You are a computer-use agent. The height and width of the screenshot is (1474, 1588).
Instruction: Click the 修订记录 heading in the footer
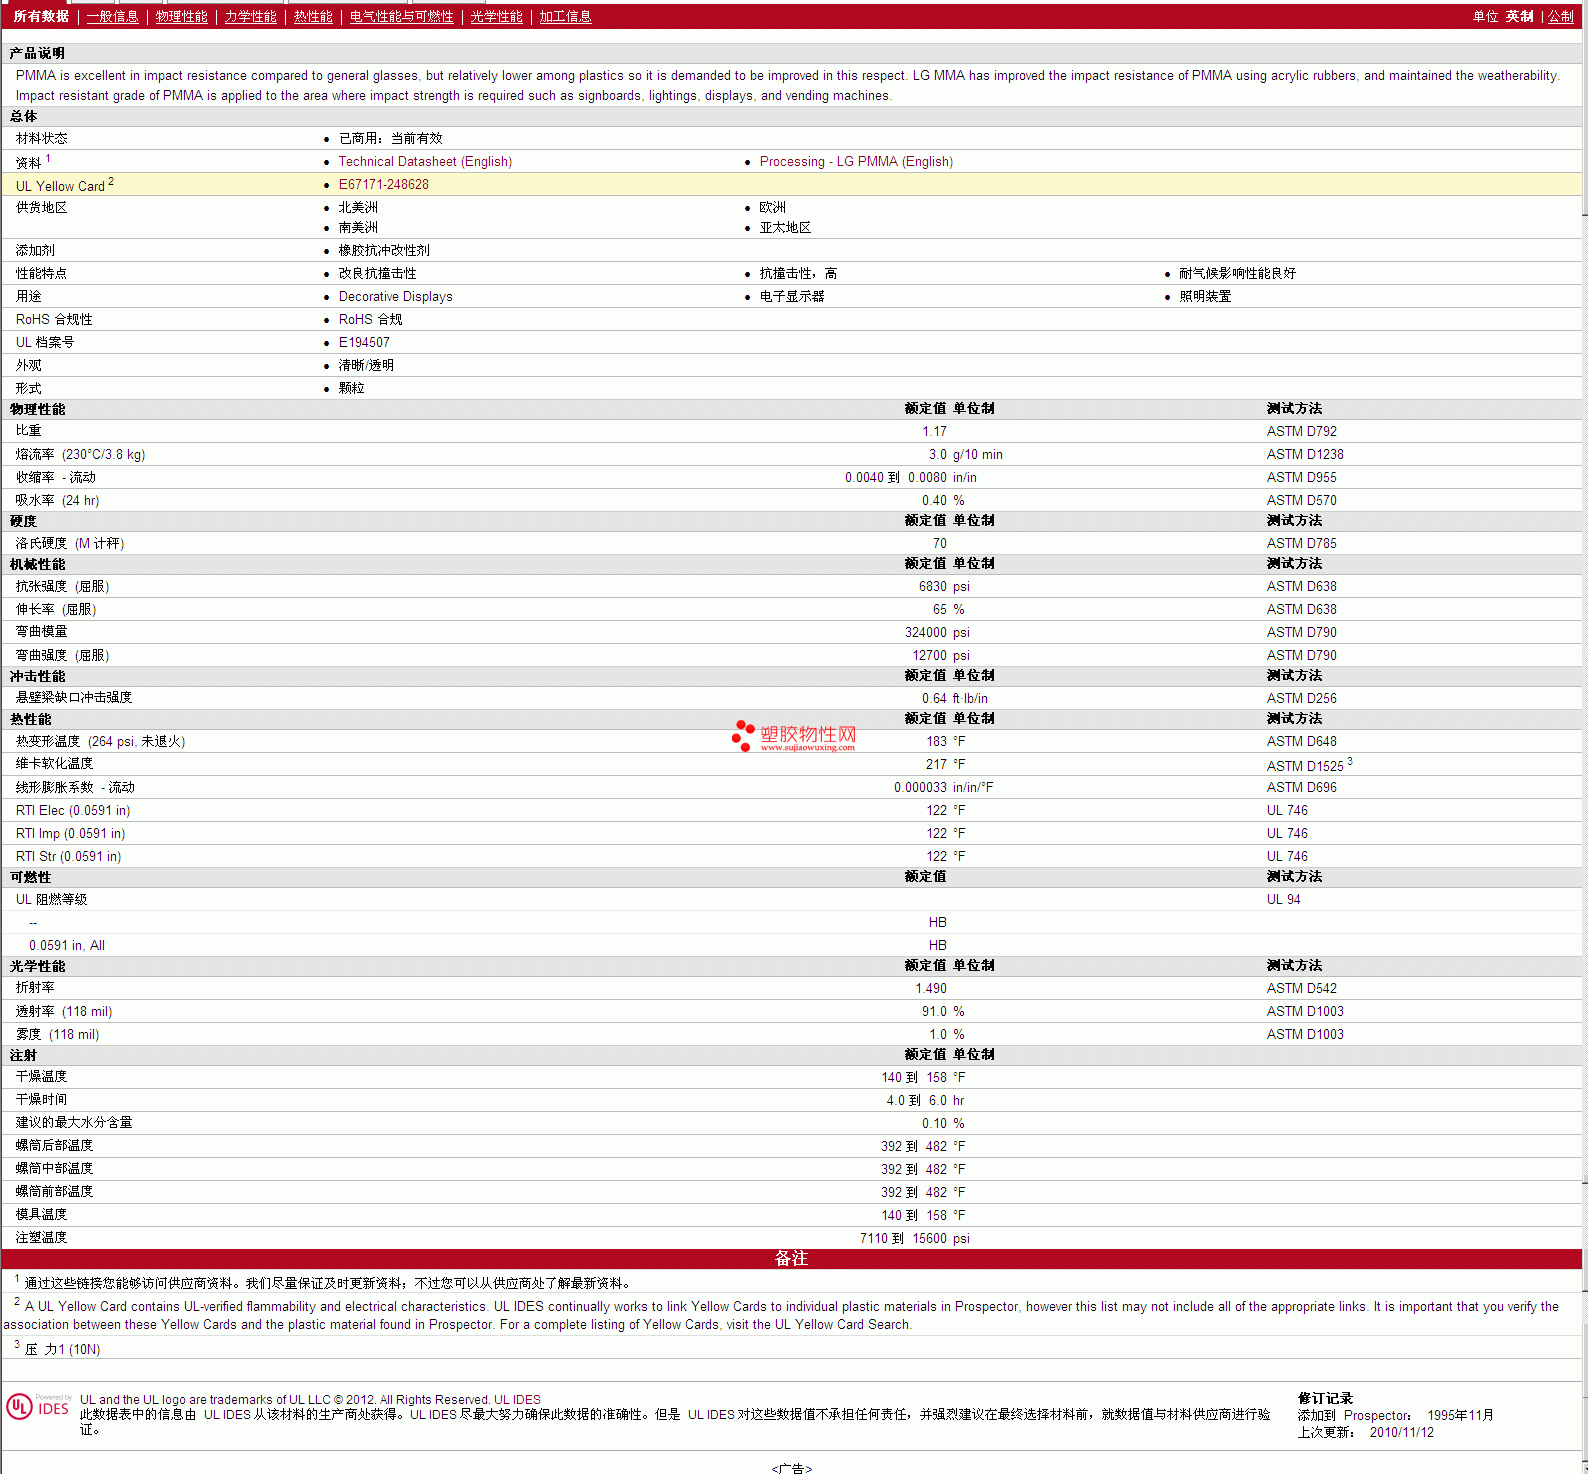point(1325,1398)
